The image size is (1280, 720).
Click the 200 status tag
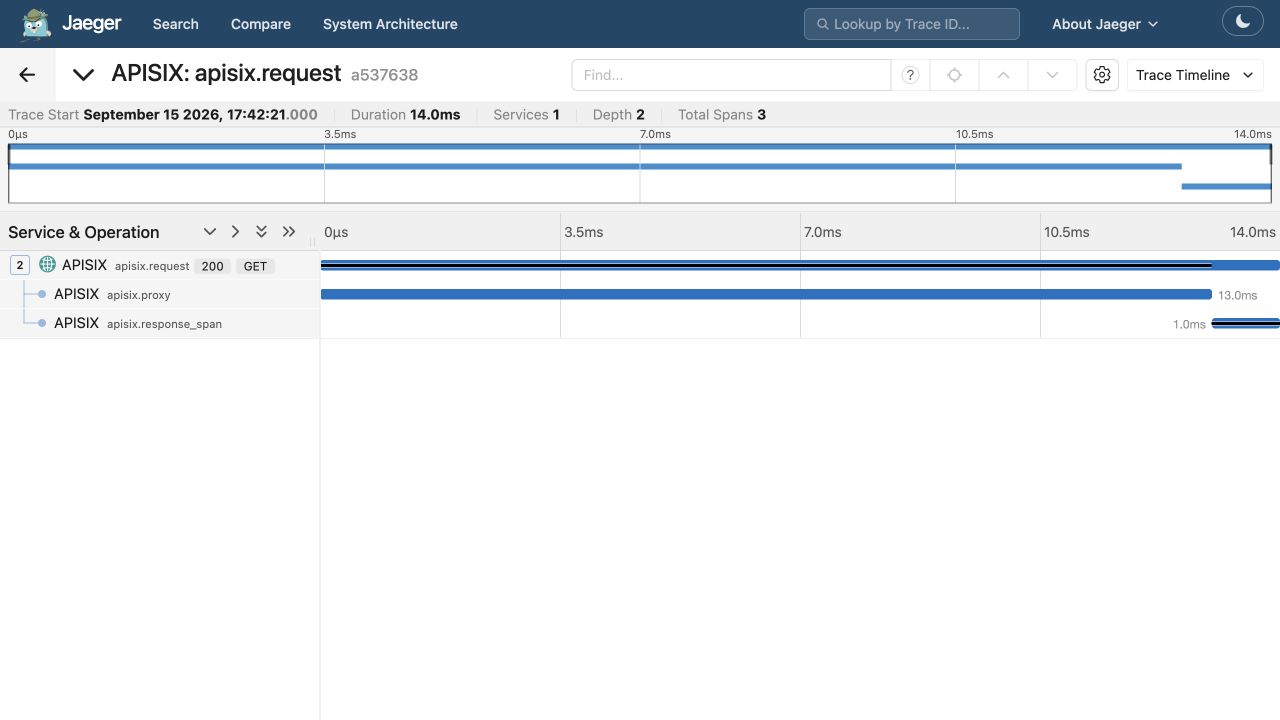click(x=212, y=266)
